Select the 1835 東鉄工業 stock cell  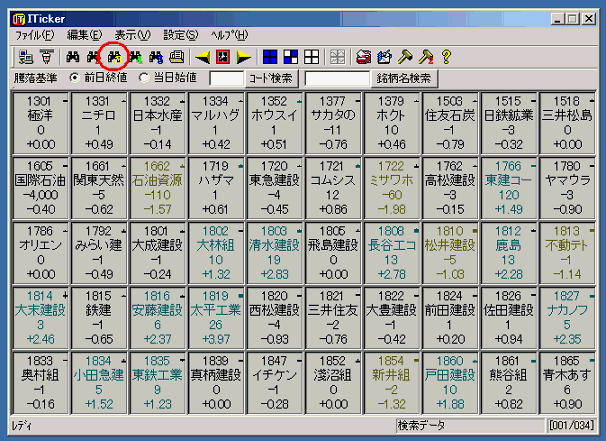158,383
